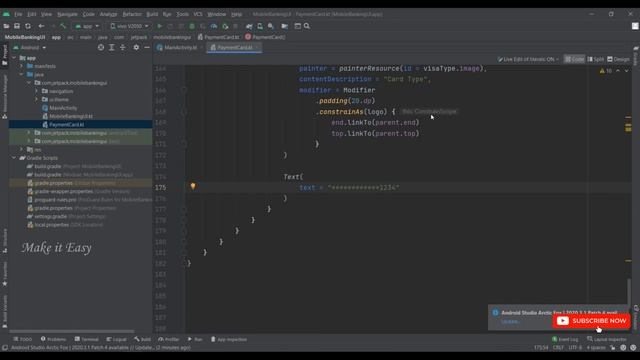Click the Update link in notification
This screenshot has width=640, height=360.
tap(510, 322)
